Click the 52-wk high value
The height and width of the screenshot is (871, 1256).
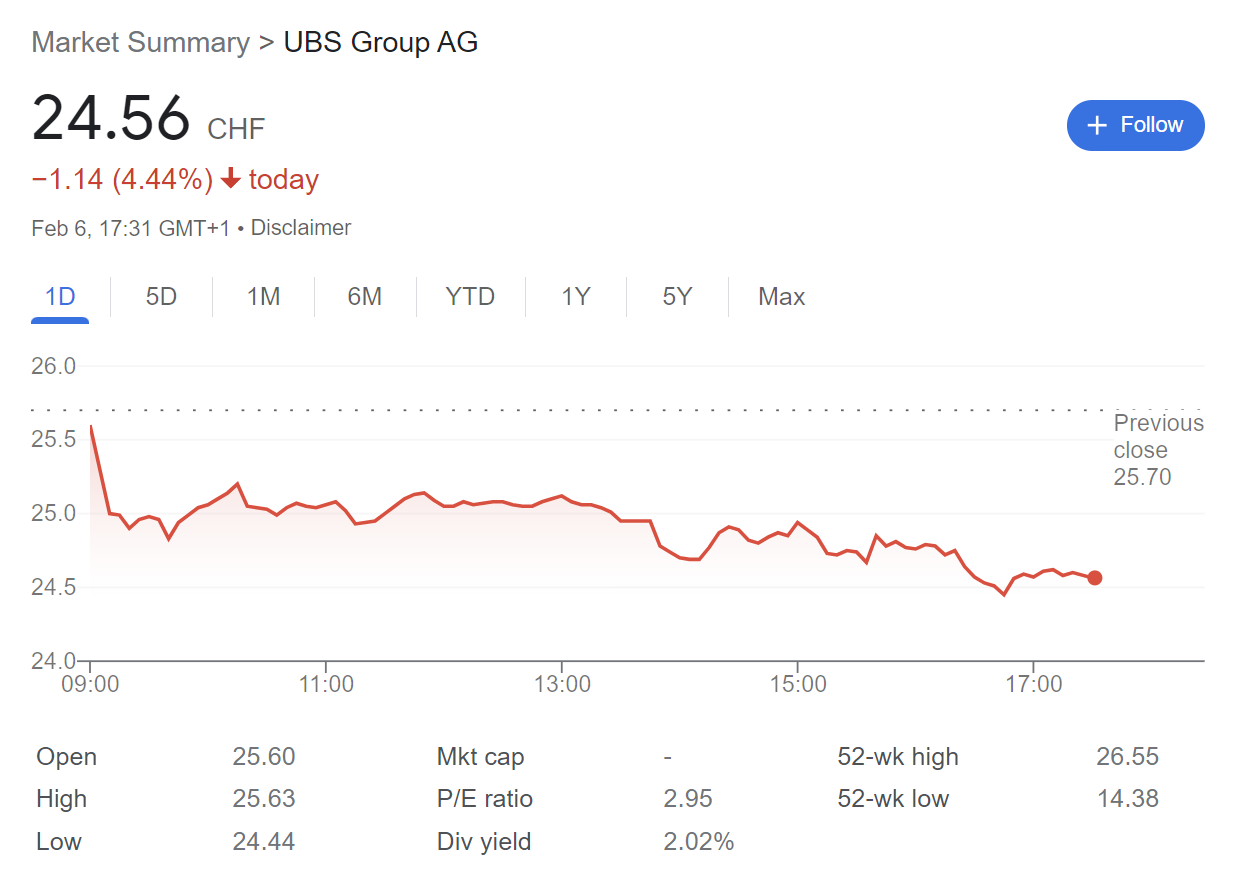[1127, 757]
